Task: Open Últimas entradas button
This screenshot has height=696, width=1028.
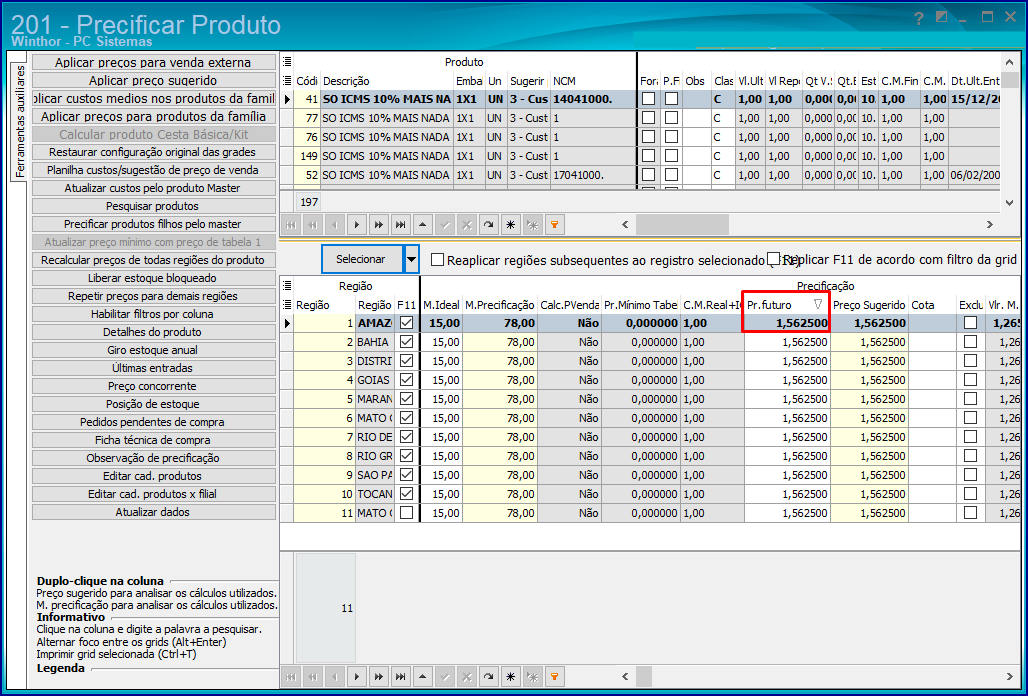Action: (x=153, y=368)
